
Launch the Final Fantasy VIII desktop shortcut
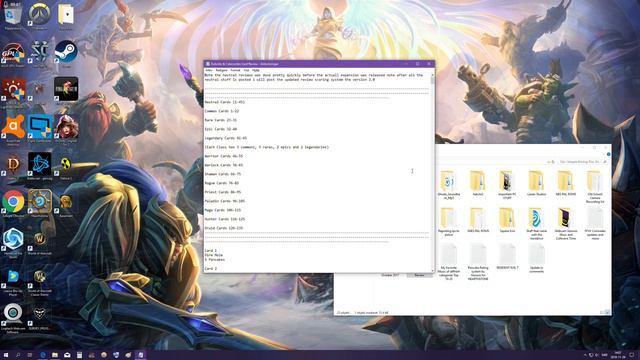click(66, 90)
